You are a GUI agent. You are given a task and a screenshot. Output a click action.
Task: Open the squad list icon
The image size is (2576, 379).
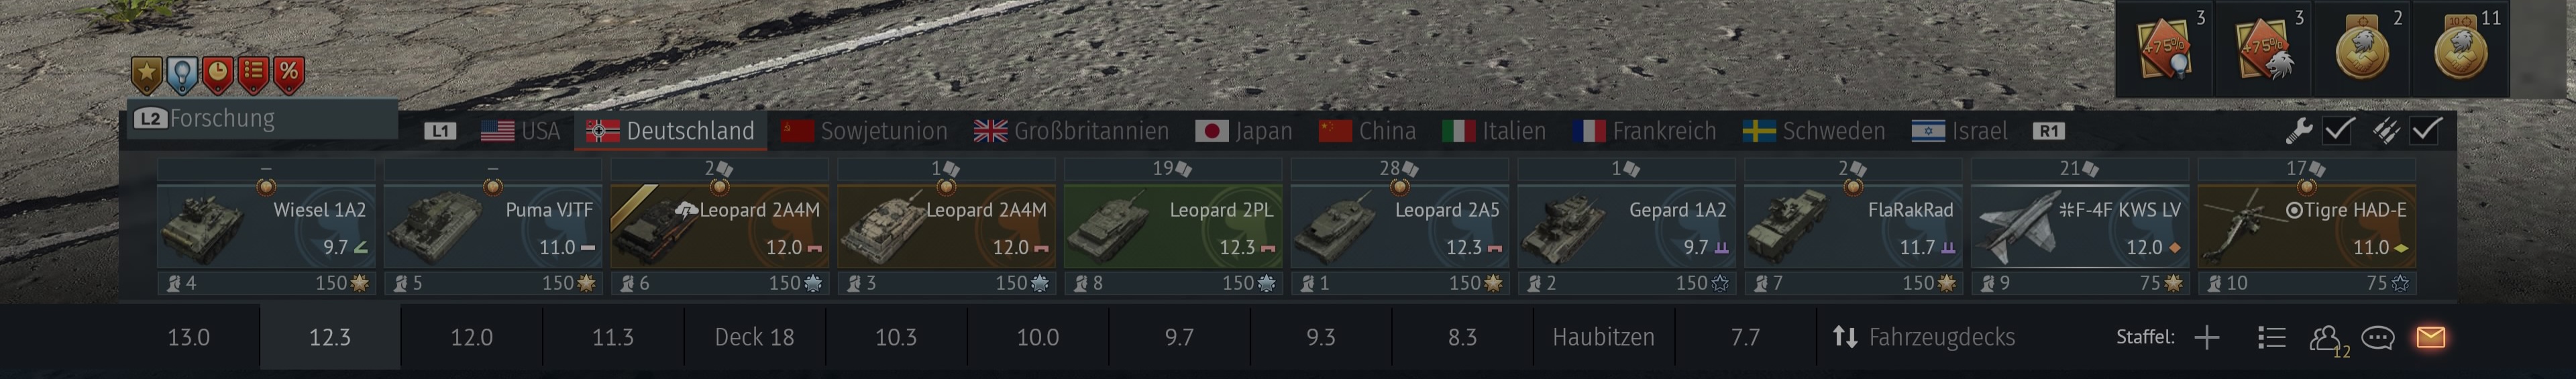[2272, 338]
